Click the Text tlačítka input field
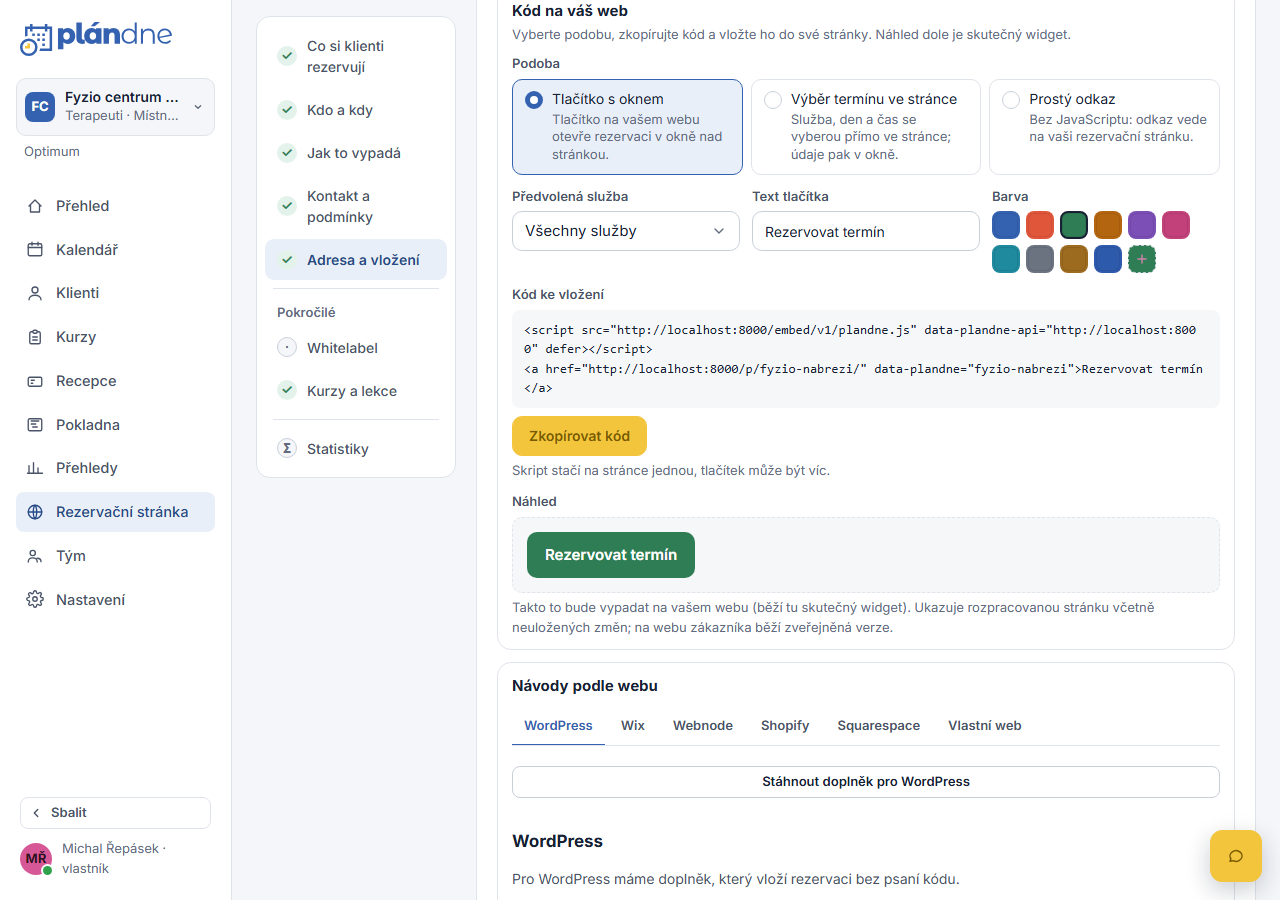Image resolution: width=1280 pixels, height=900 pixels. click(x=866, y=231)
